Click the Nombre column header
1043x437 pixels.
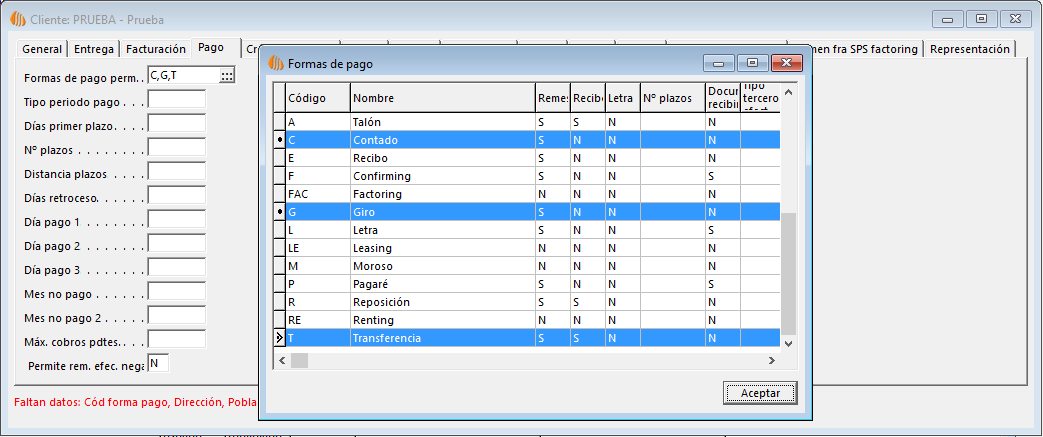coord(442,98)
